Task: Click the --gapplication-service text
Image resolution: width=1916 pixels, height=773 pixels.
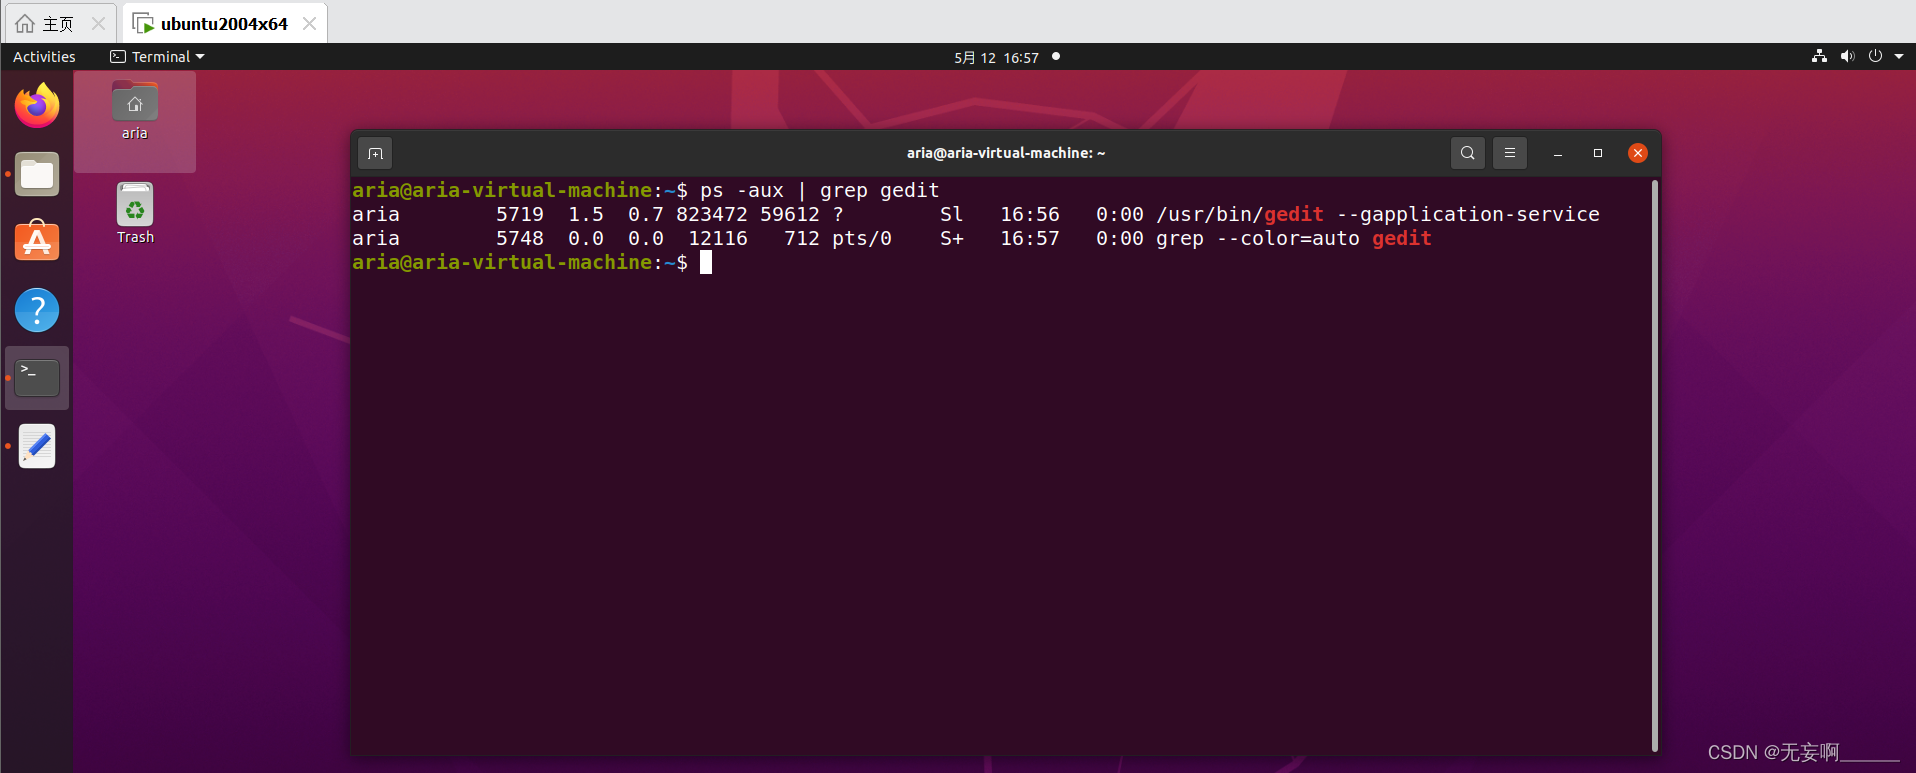Action: [x=1468, y=214]
